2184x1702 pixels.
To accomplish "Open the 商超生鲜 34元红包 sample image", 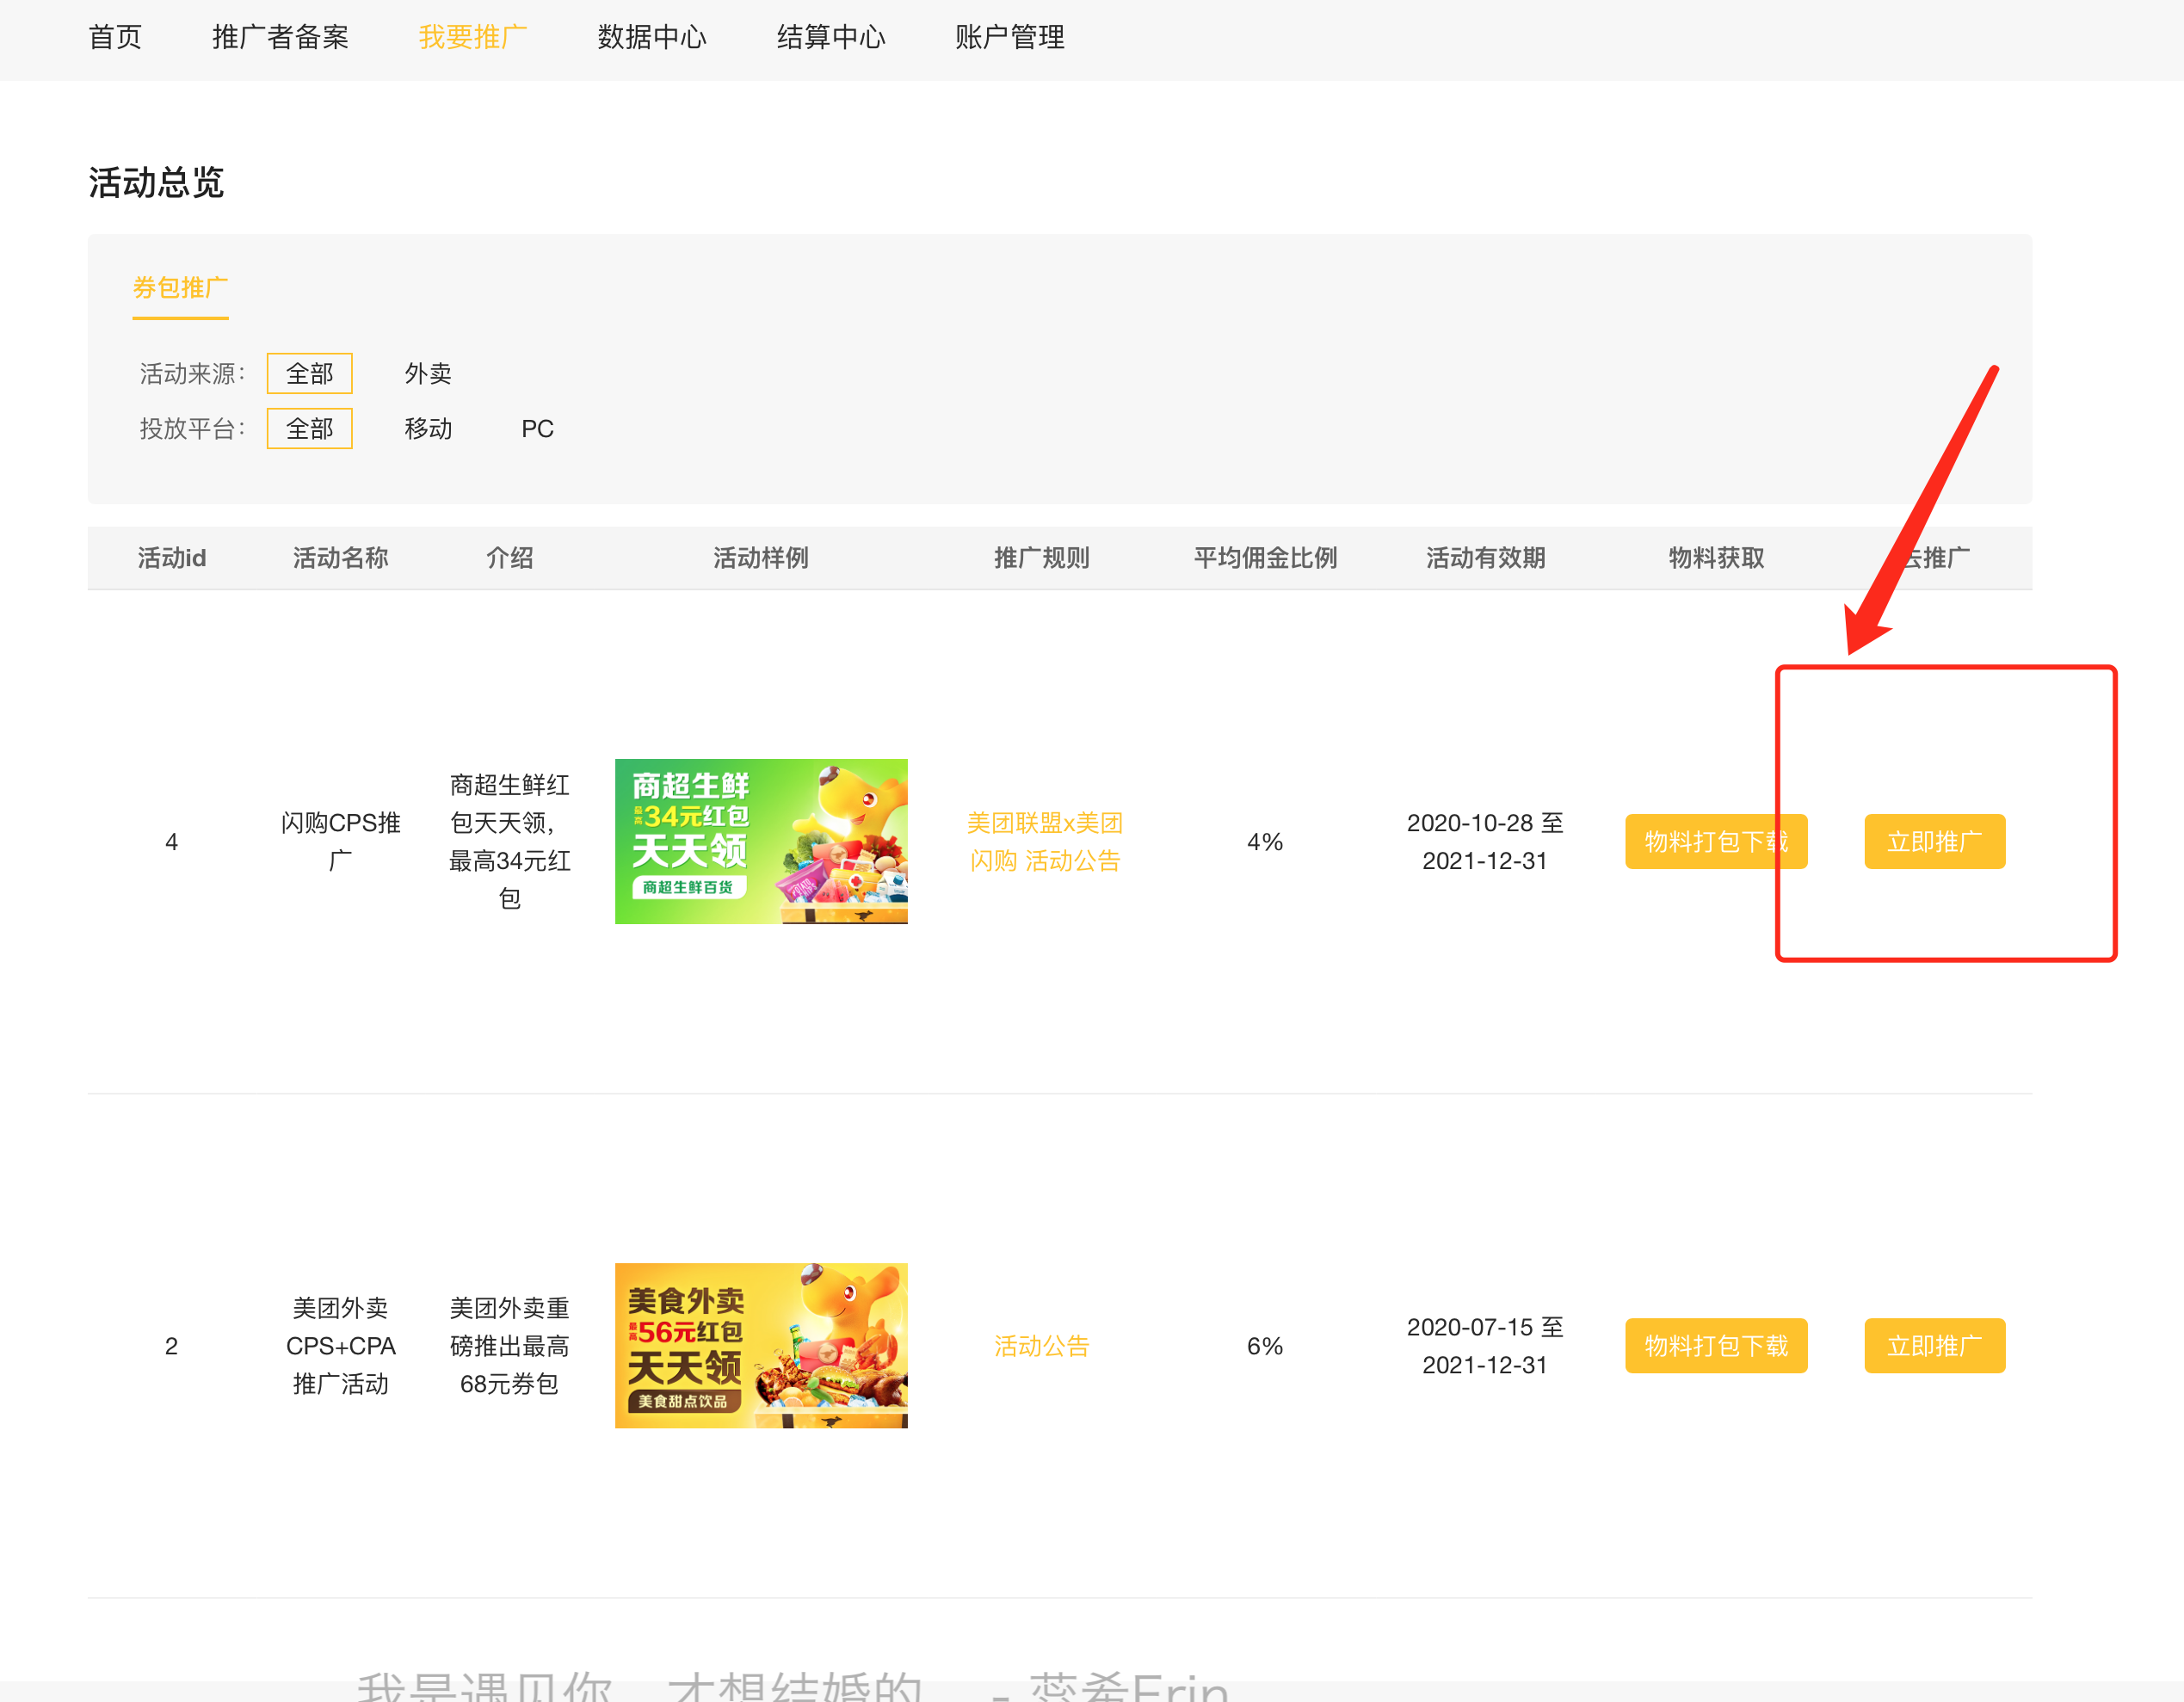I will [x=761, y=842].
